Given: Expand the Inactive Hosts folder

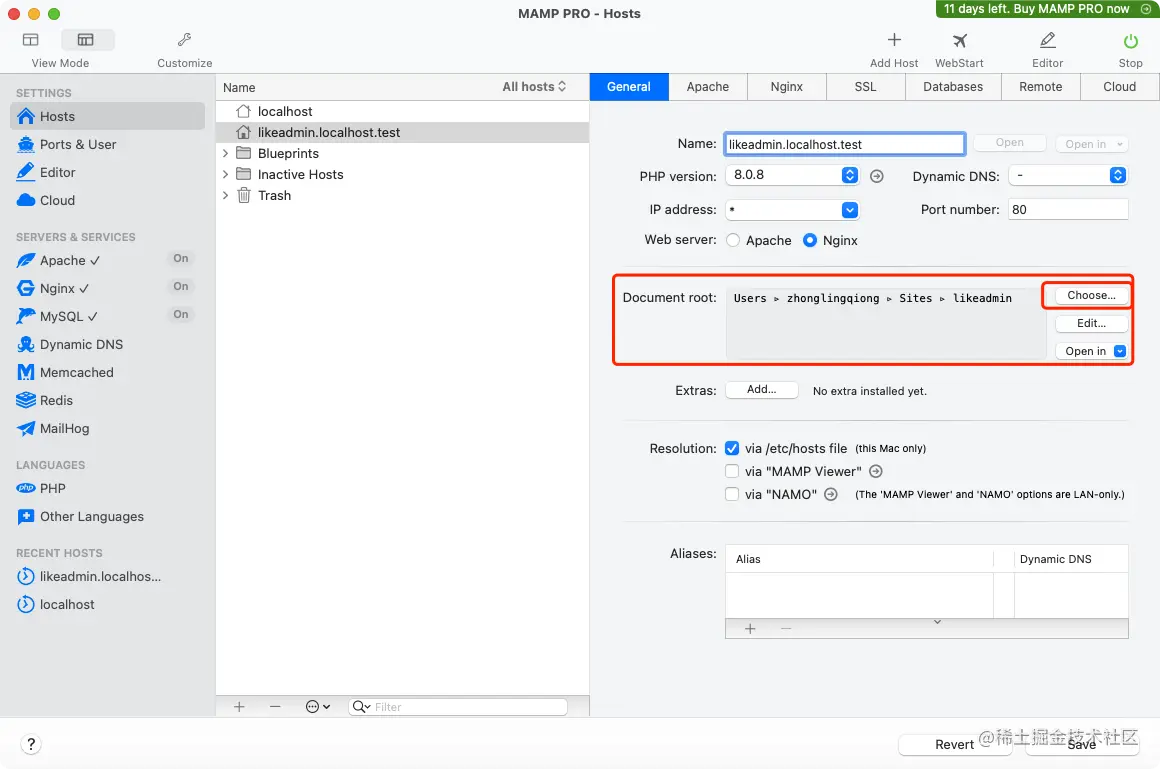Looking at the screenshot, I should [x=226, y=175].
